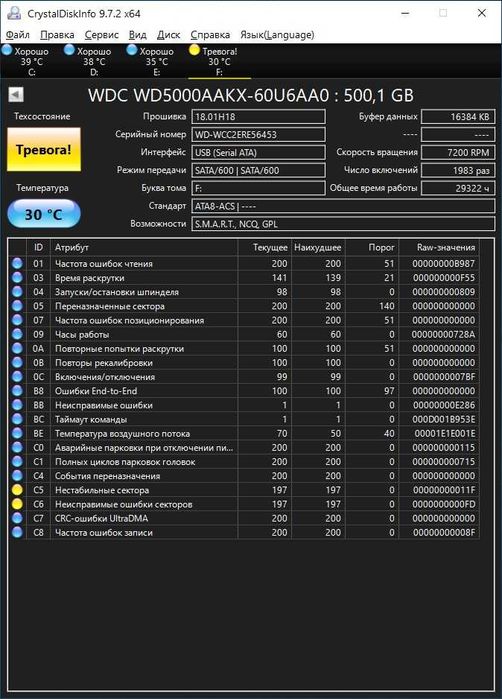502x699 pixels.
Task: Open the Язык(Language) menu
Action: [x=277, y=35]
